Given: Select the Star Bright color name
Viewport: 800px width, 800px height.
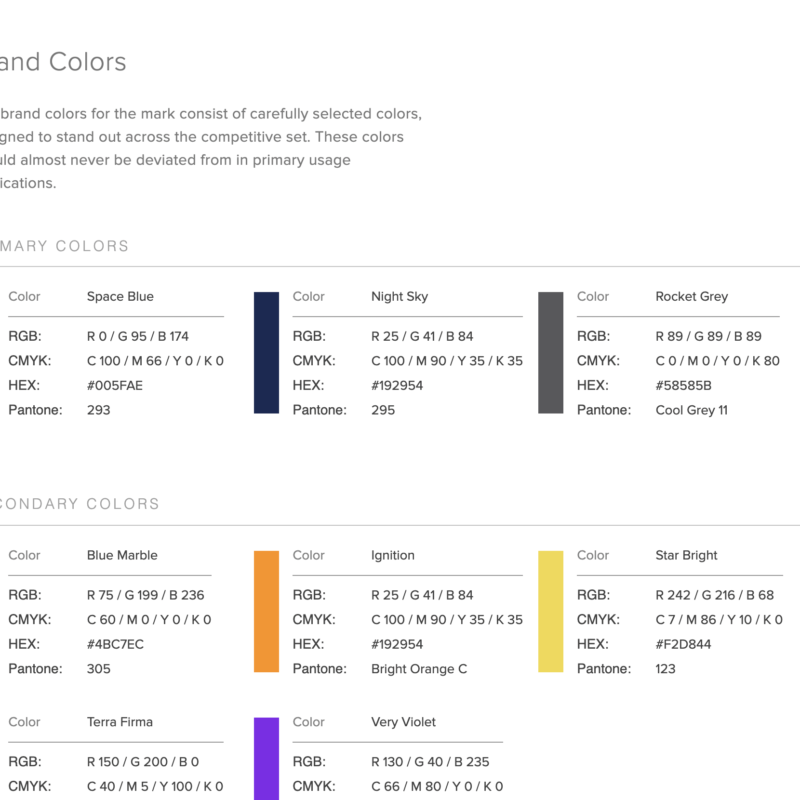Looking at the screenshot, I should pyautogui.click(x=686, y=555).
